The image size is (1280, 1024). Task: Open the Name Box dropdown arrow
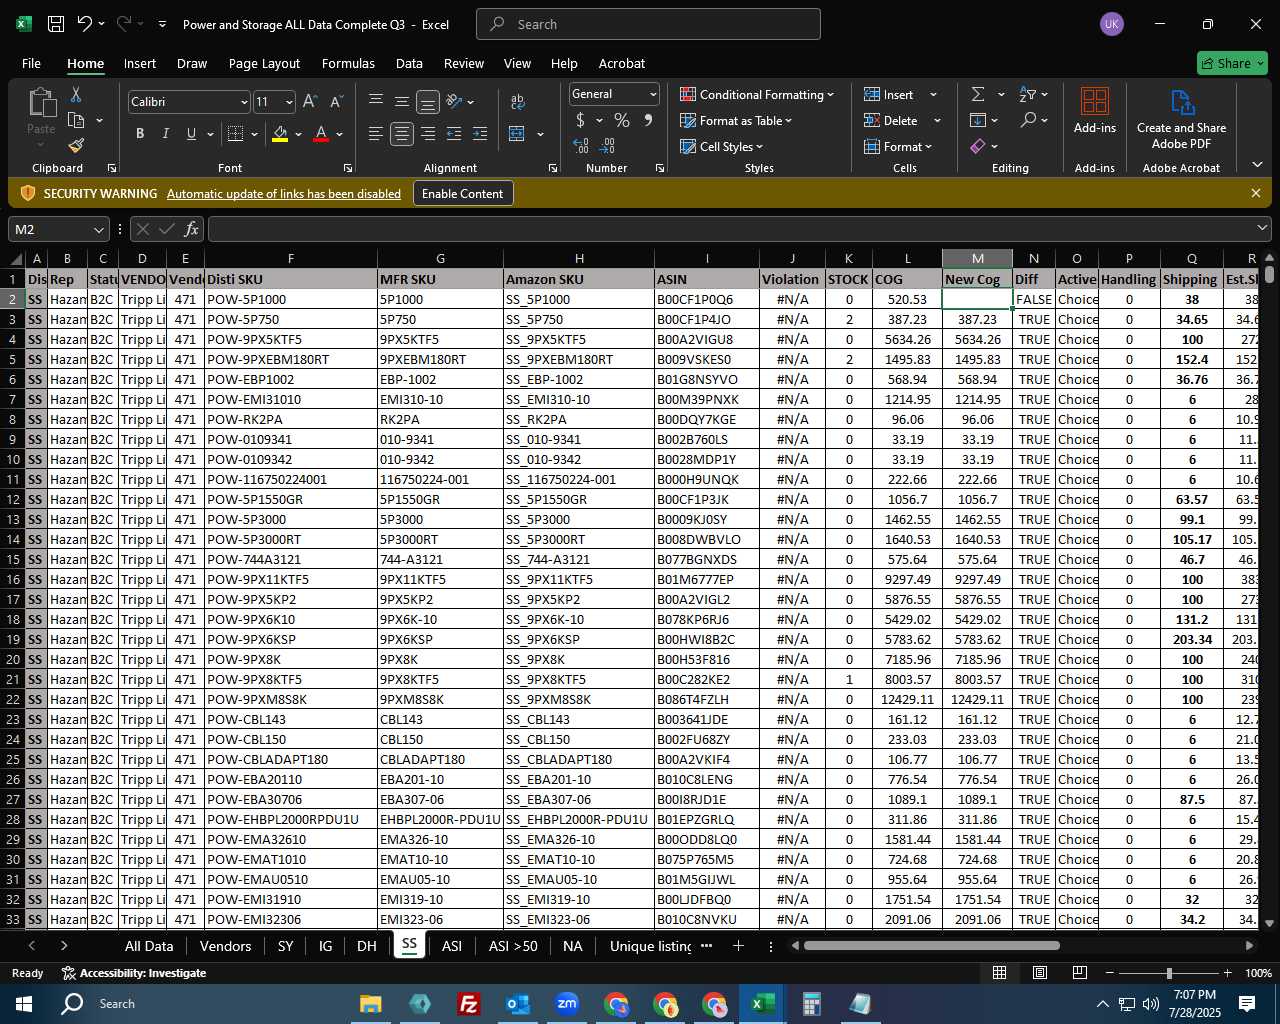point(98,230)
